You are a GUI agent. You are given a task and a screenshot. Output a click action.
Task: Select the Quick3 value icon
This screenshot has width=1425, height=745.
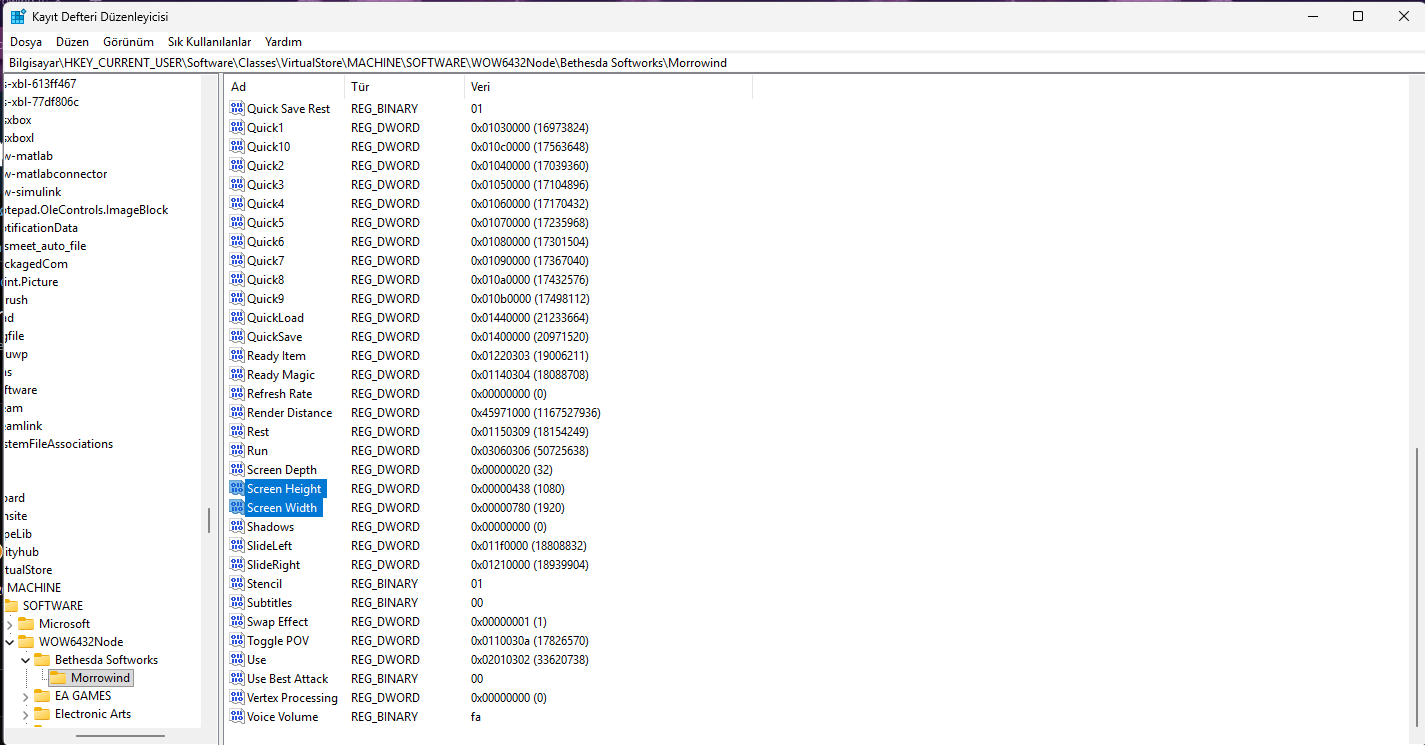tap(237, 184)
